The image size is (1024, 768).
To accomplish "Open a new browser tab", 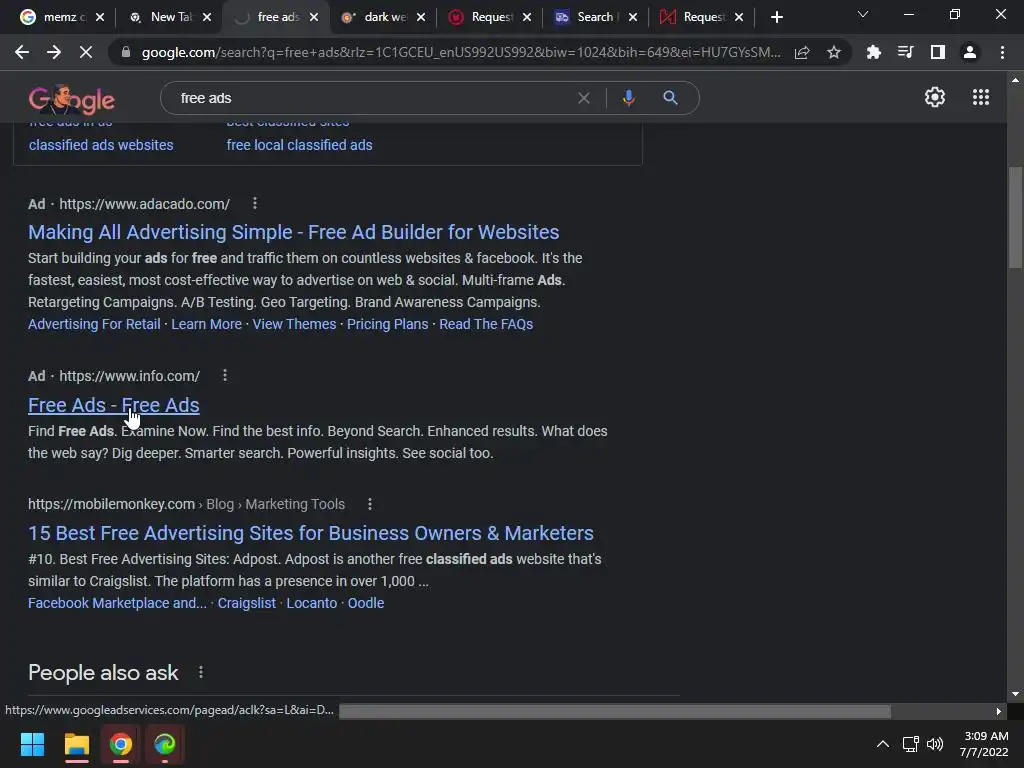I will coord(776,17).
